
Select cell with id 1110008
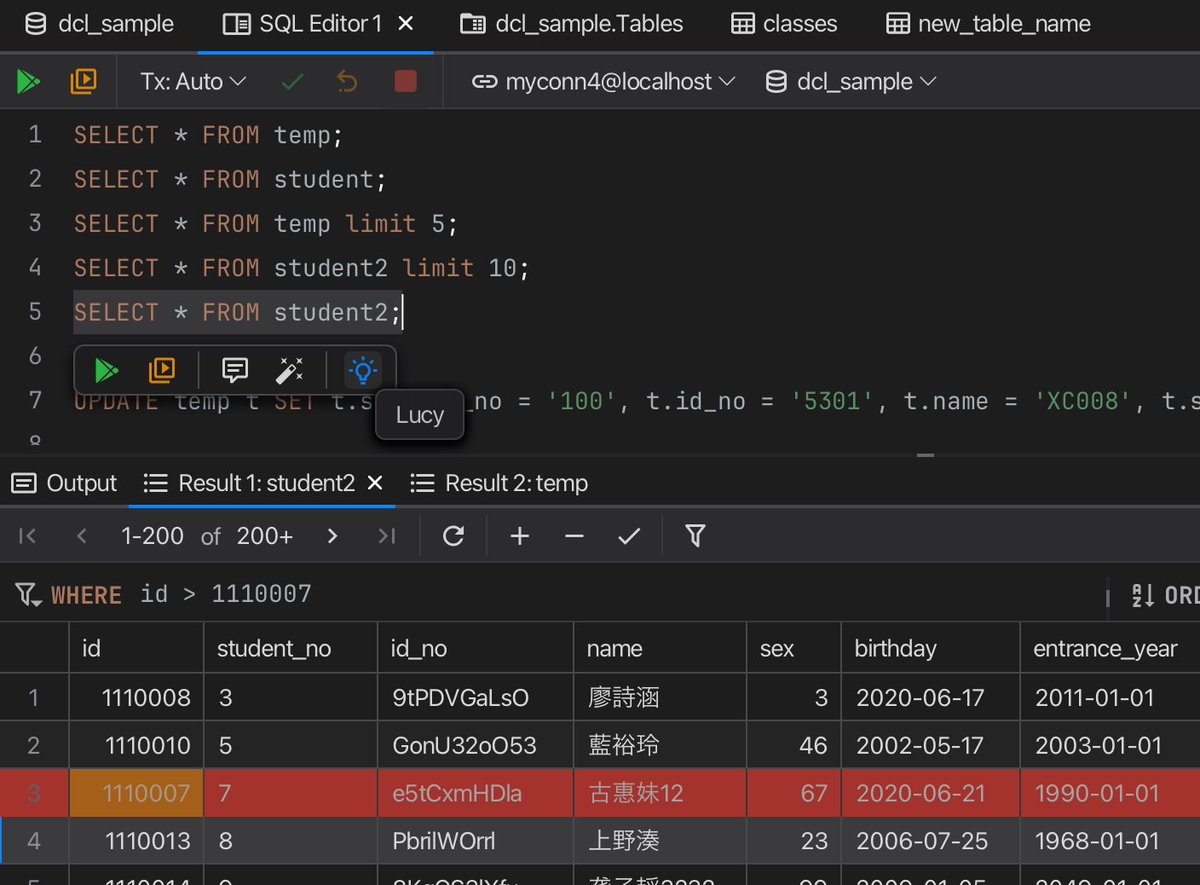pos(136,697)
